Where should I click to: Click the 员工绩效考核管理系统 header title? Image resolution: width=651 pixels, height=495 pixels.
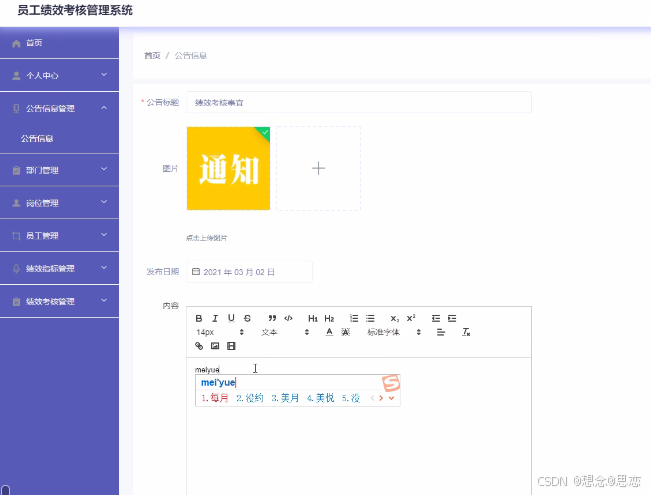click(75, 10)
